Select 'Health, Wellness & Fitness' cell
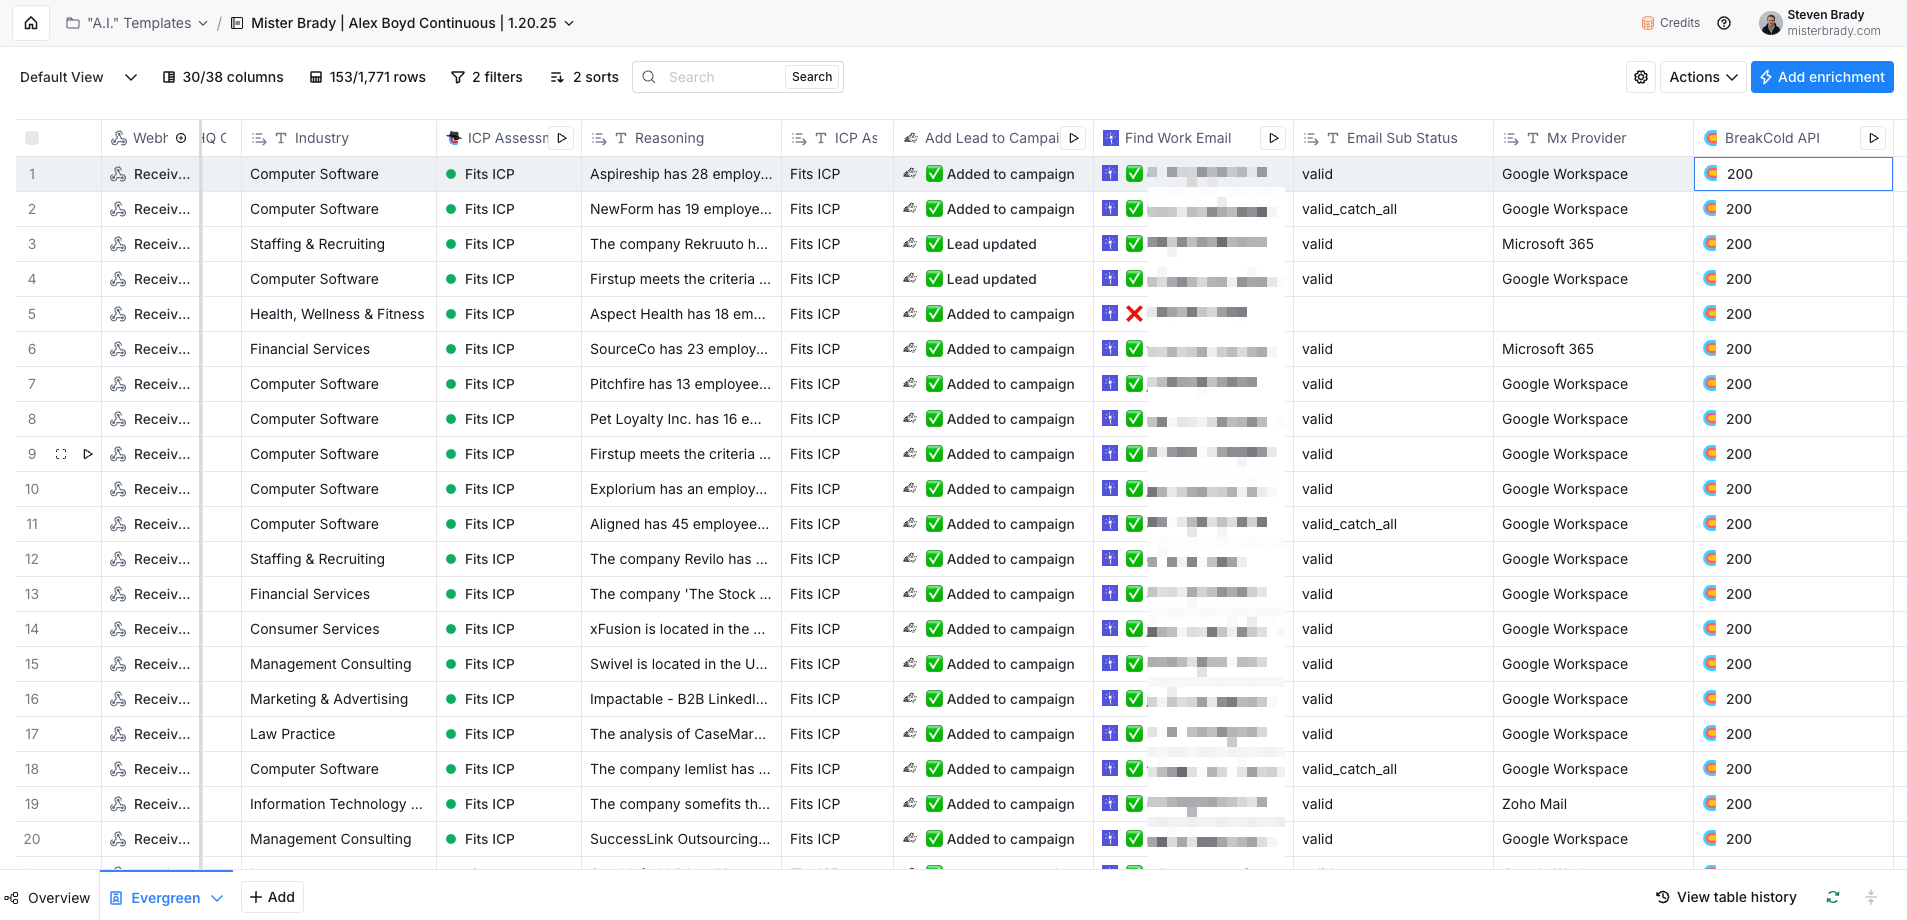 click(339, 314)
